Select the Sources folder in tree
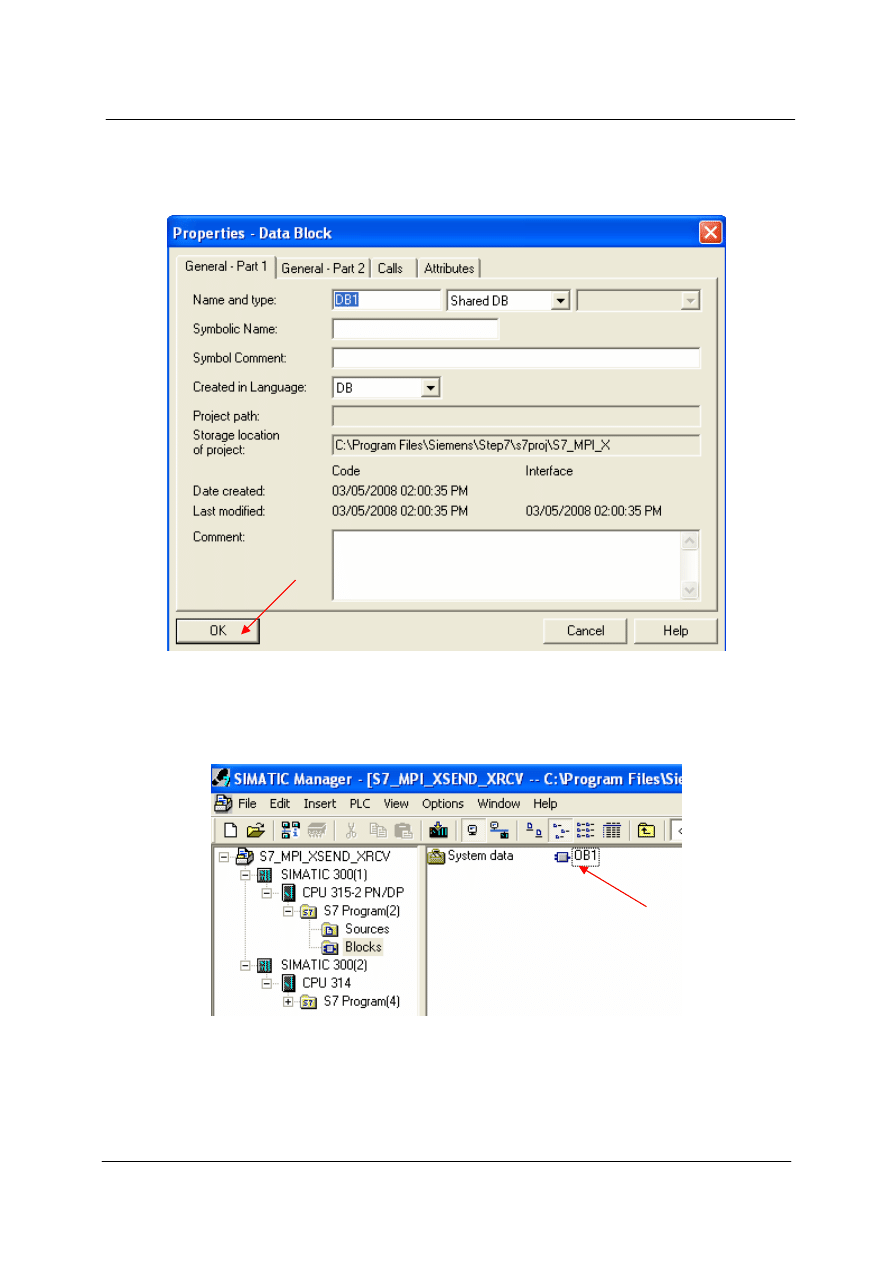The height and width of the screenshot is (1263, 893). point(366,929)
